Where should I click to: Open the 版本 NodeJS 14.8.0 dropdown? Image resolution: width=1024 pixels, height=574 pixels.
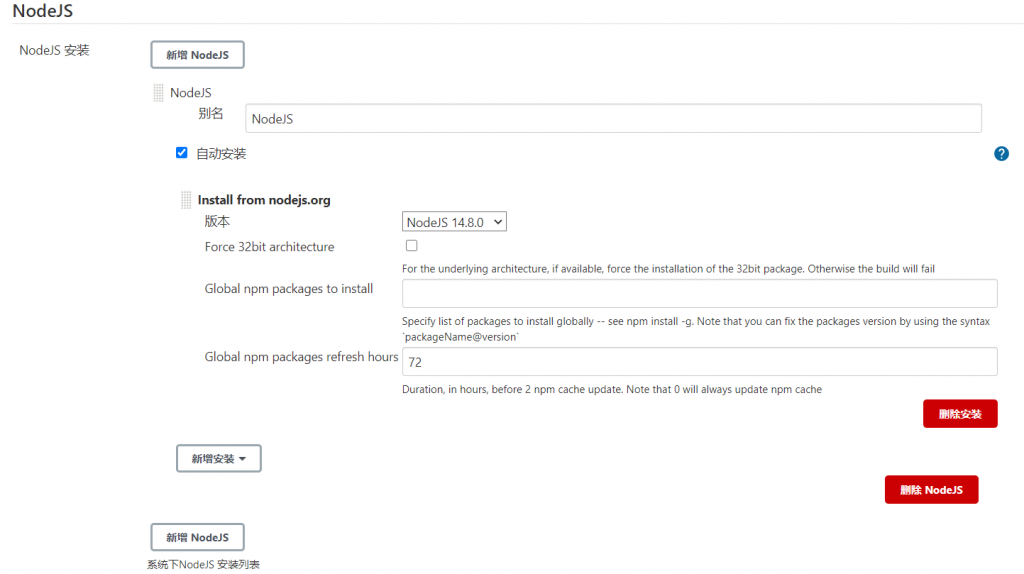tap(454, 222)
